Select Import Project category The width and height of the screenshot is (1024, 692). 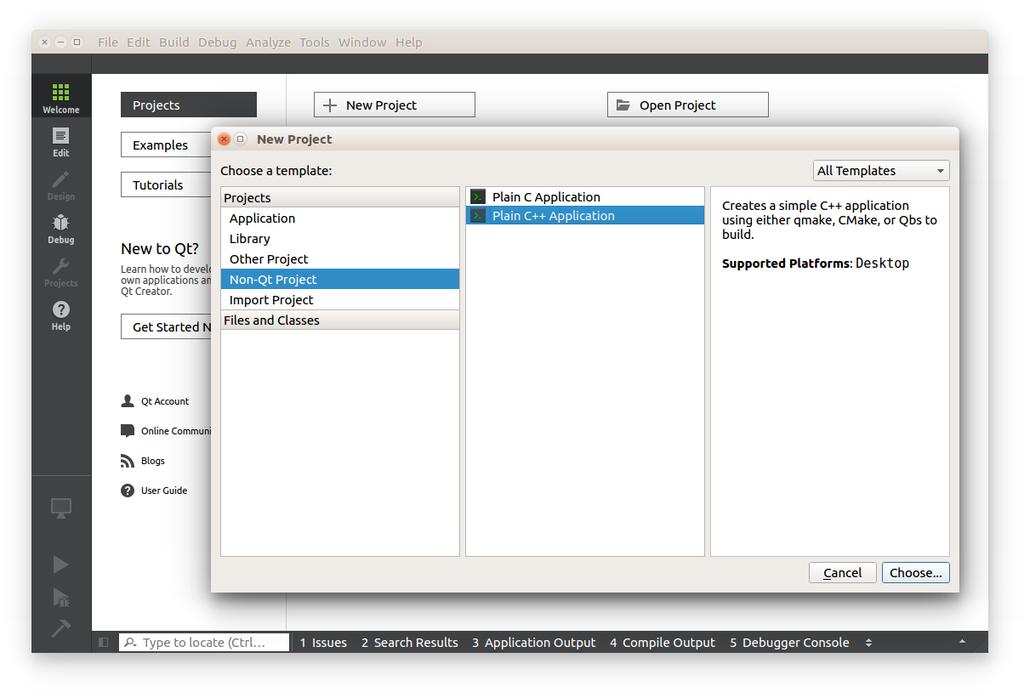click(340, 300)
